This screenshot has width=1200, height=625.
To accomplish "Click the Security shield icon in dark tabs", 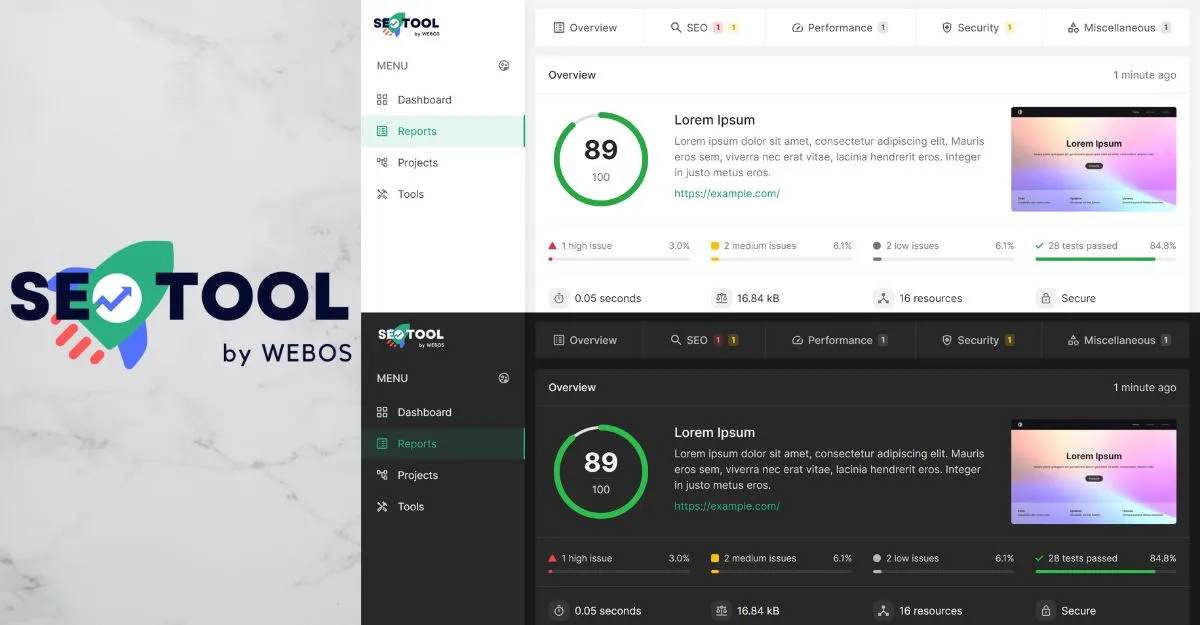I will pos(947,340).
